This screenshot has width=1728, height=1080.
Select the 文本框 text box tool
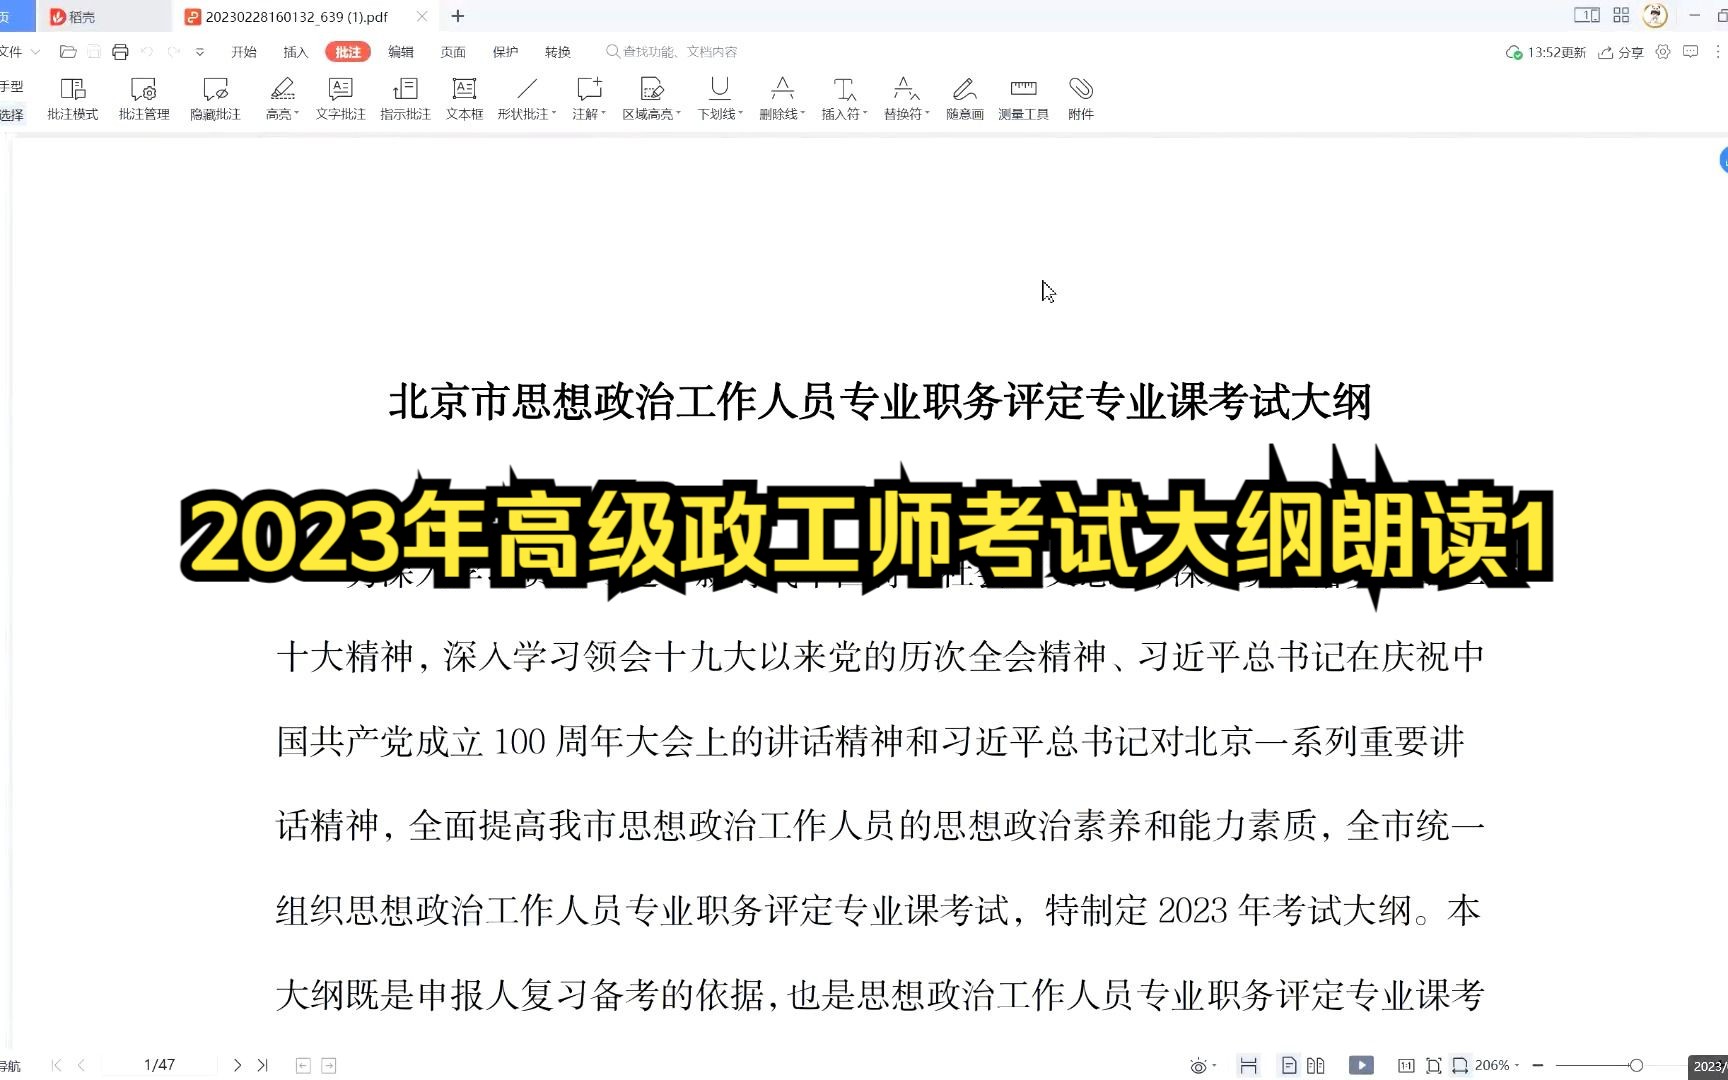(464, 100)
